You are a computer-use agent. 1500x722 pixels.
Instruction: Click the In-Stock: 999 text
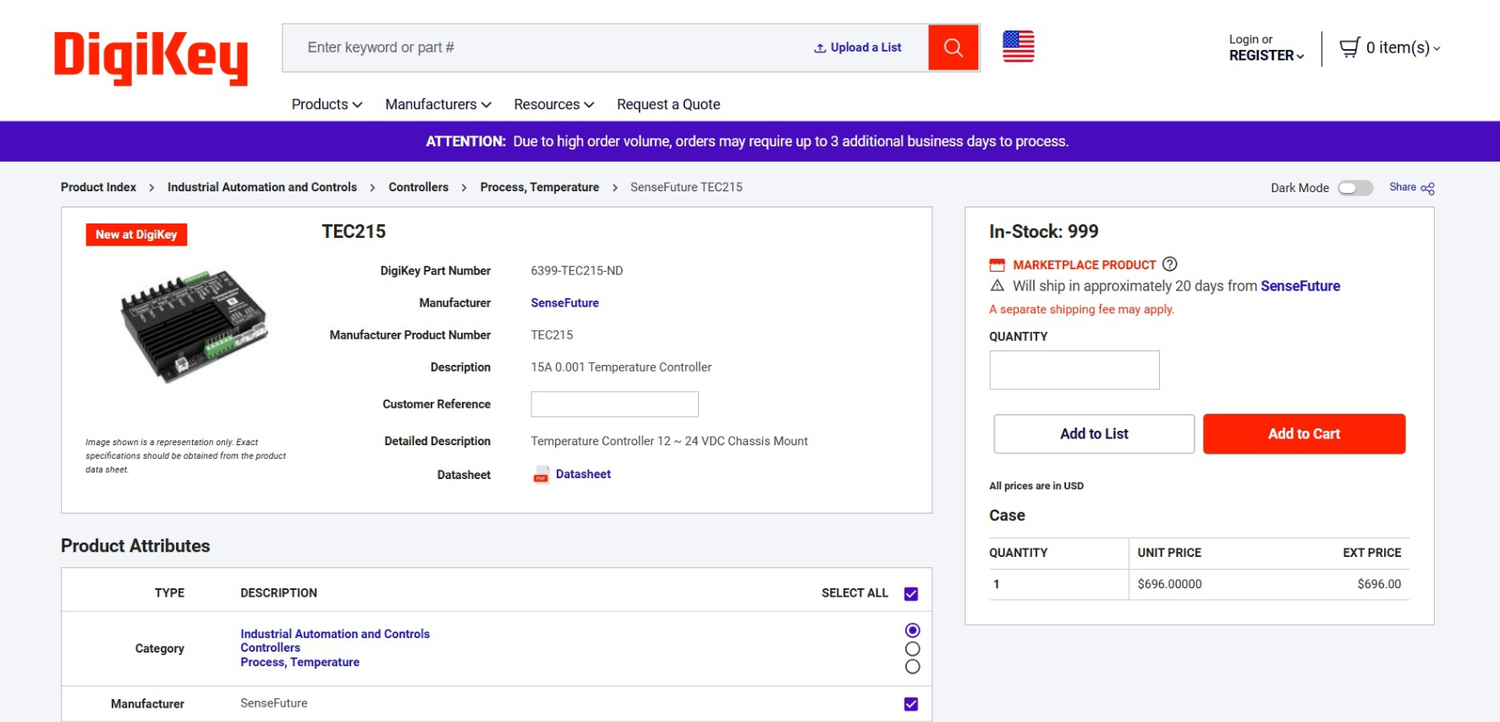coord(1044,232)
